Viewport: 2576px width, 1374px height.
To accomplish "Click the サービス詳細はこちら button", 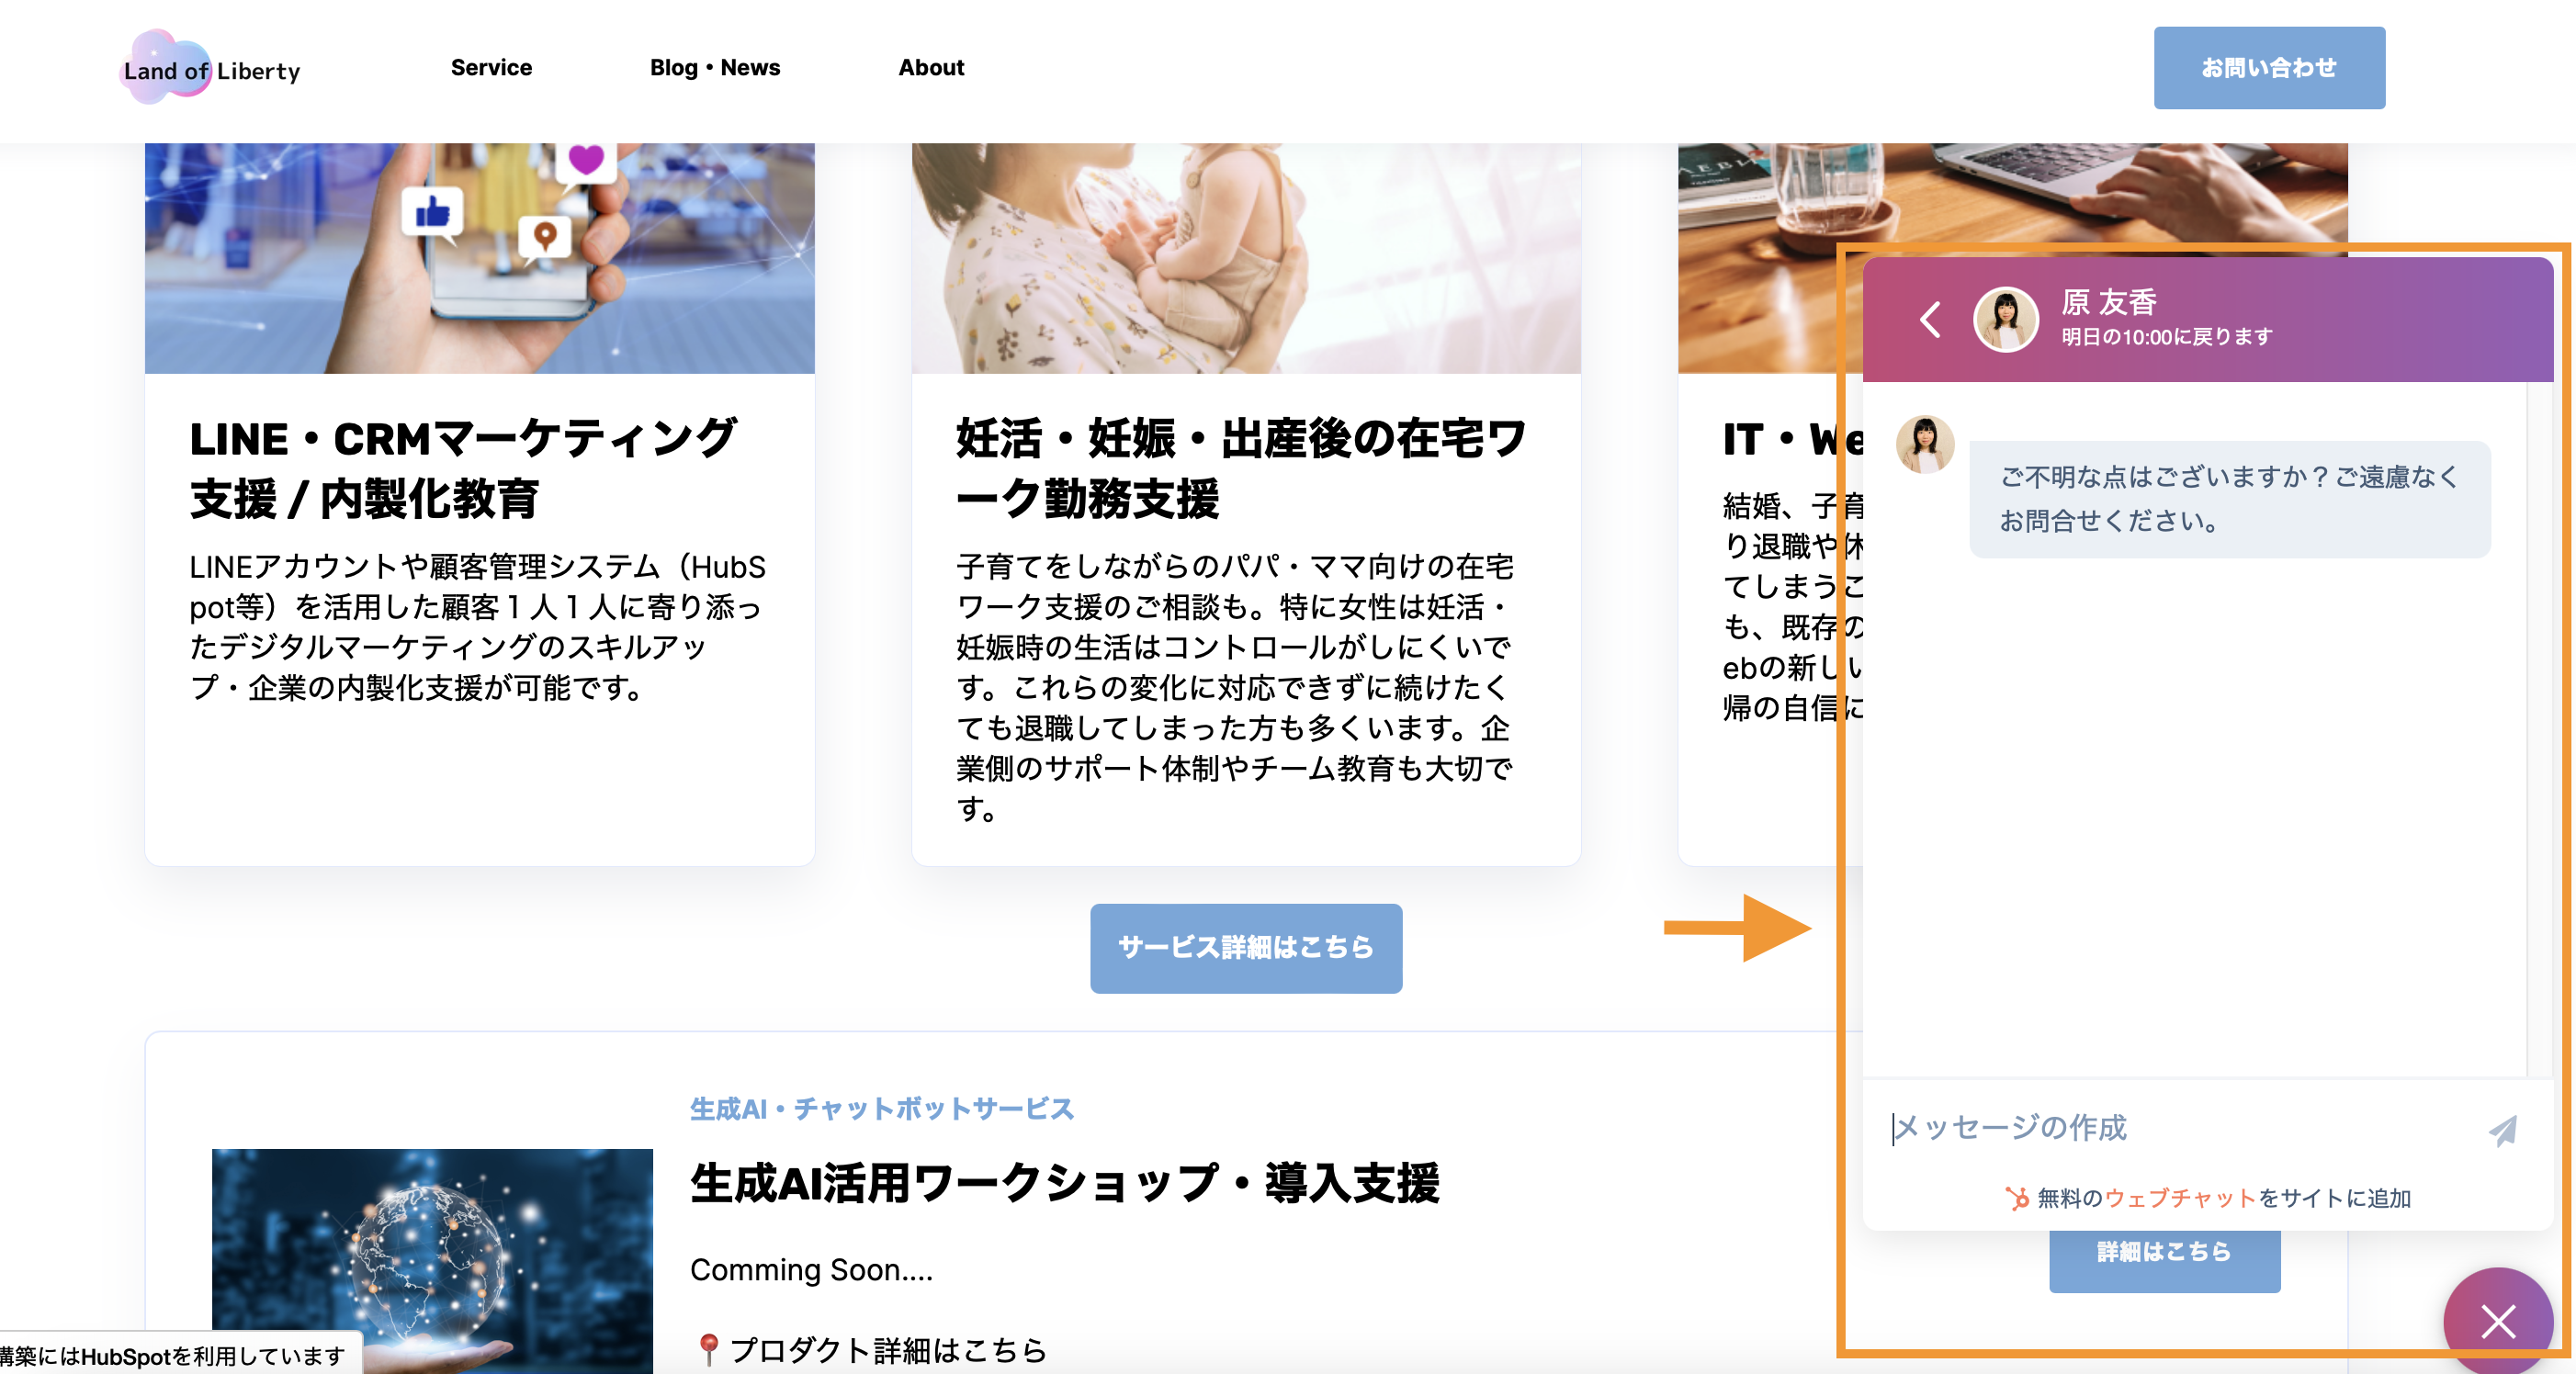I will 1246,947.
